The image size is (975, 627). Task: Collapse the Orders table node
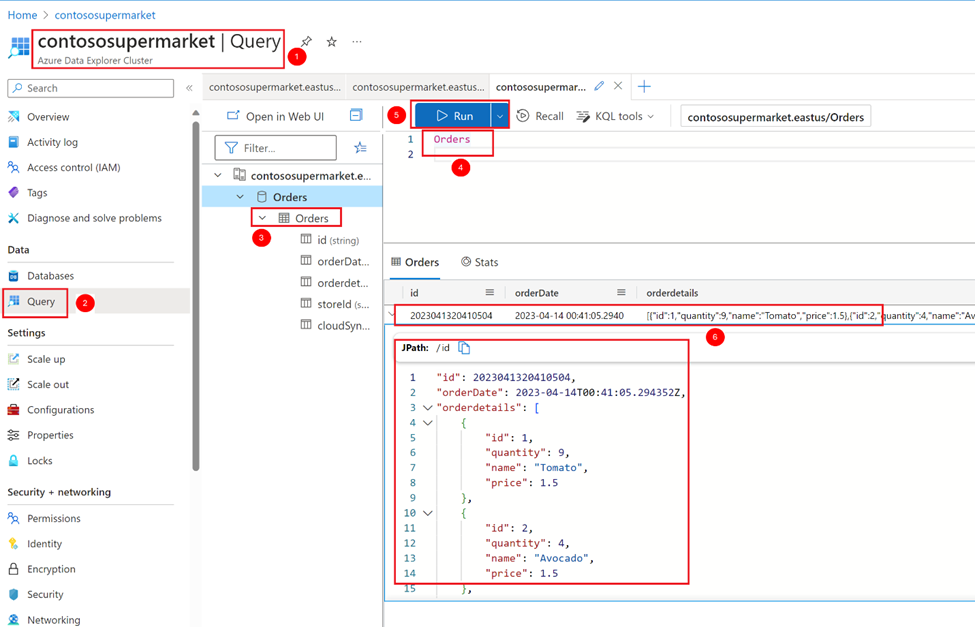pos(262,218)
